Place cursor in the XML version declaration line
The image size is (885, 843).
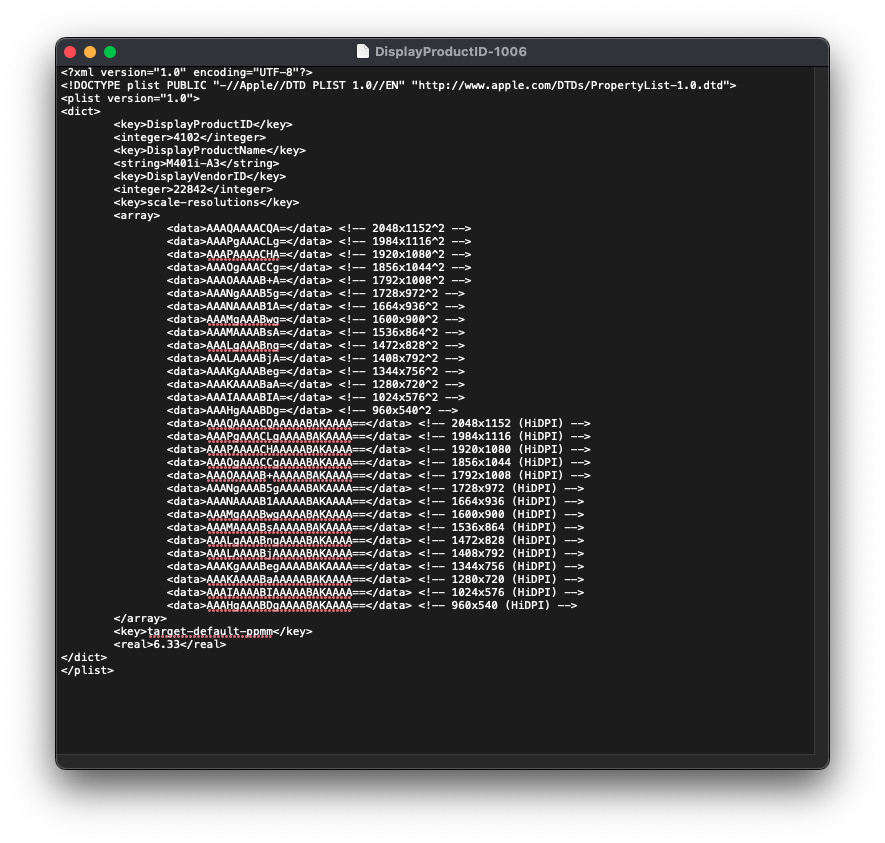point(187,73)
